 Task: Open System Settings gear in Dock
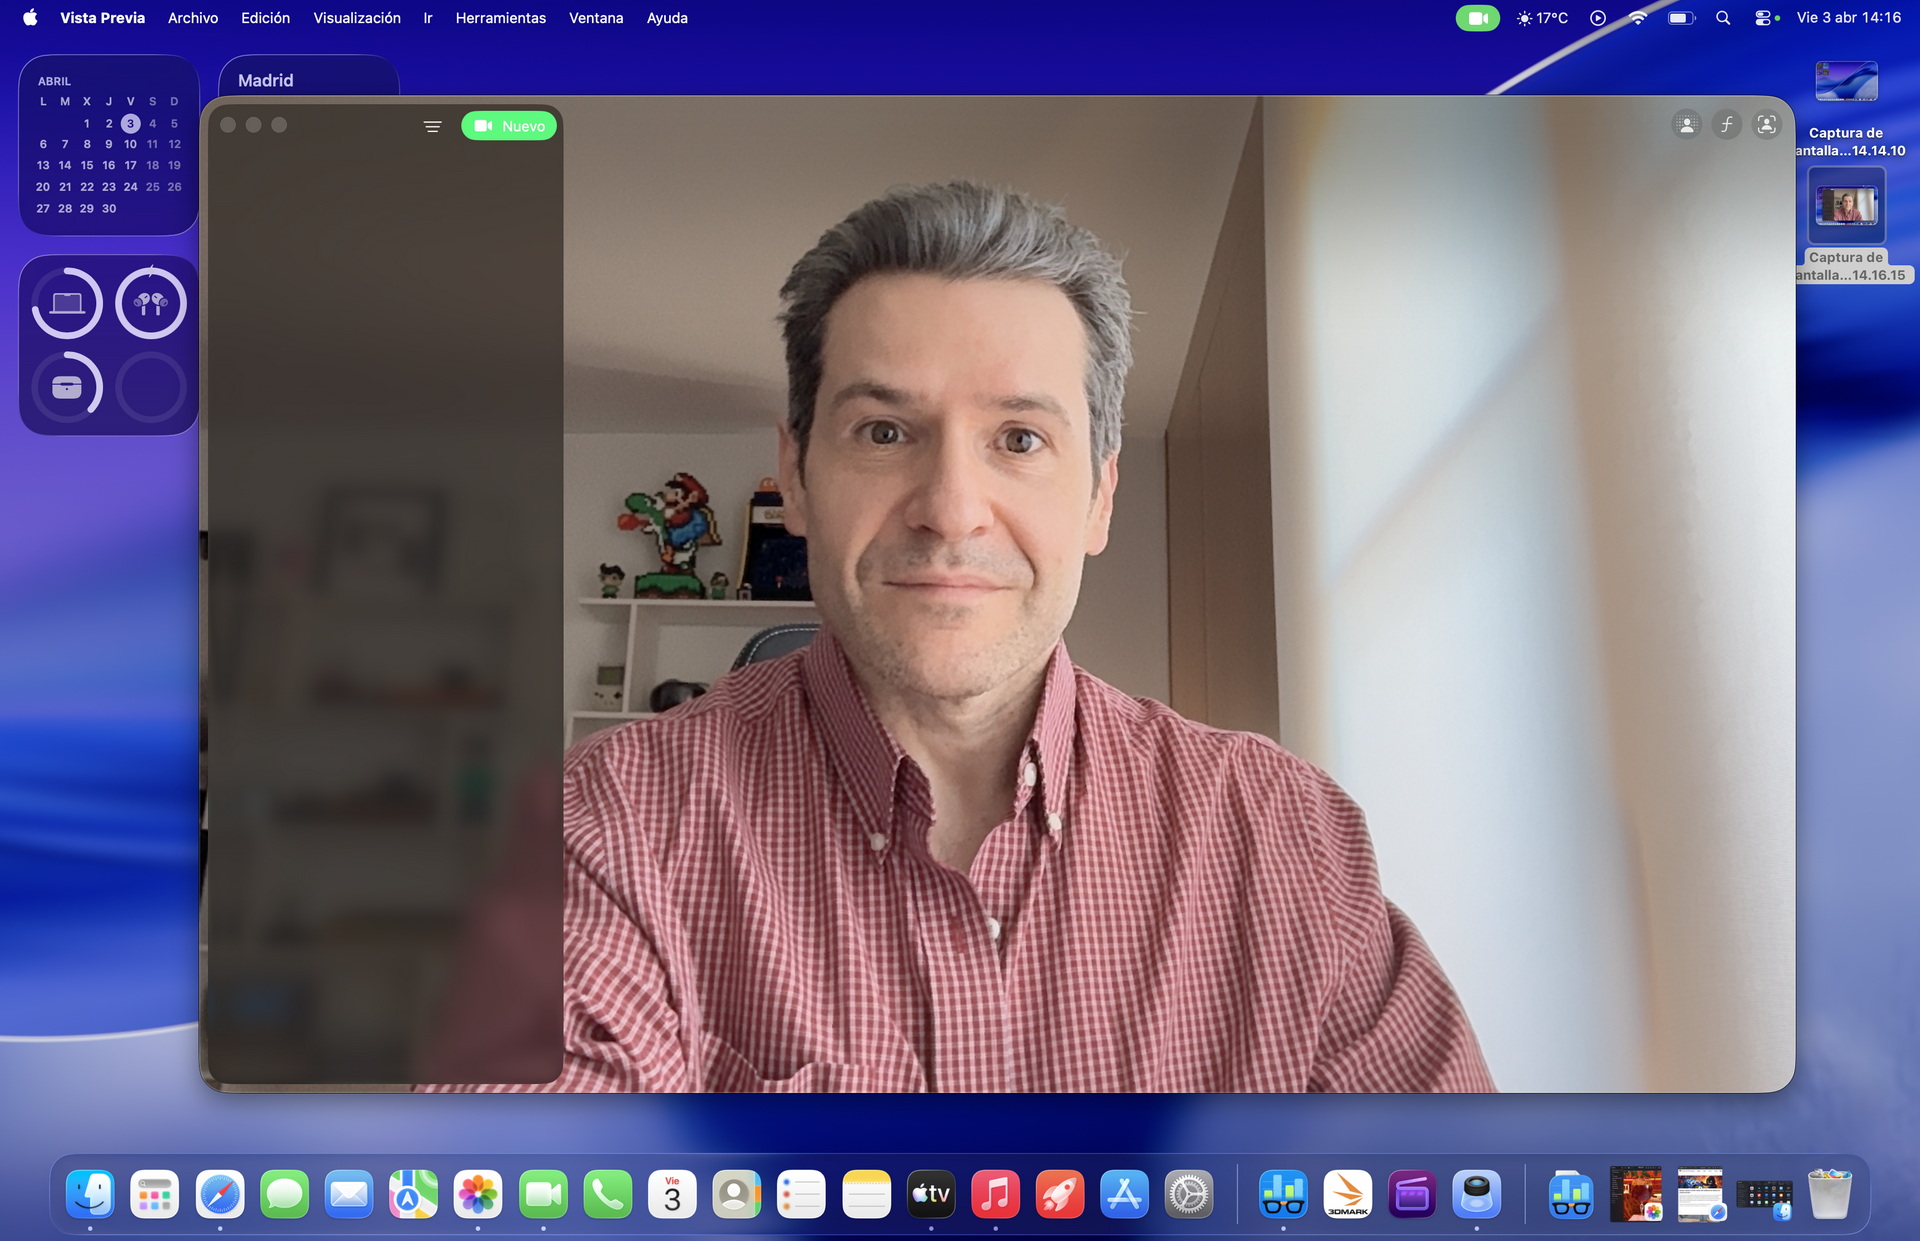coord(1189,1194)
